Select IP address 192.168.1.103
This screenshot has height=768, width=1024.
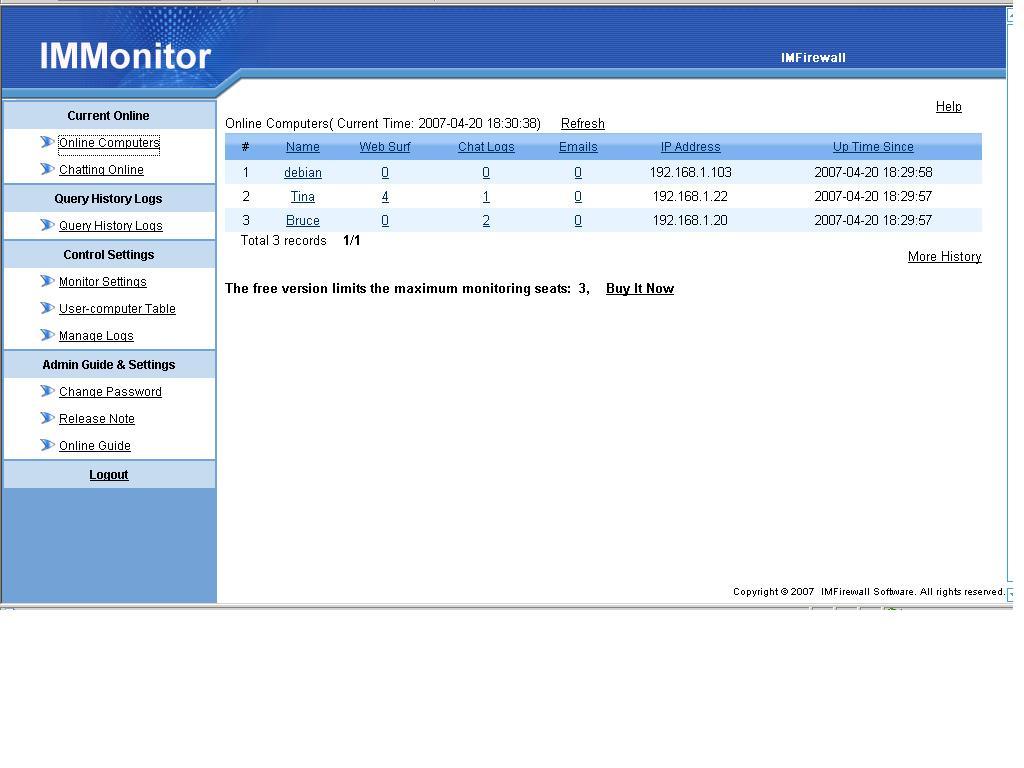click(690, 172)
